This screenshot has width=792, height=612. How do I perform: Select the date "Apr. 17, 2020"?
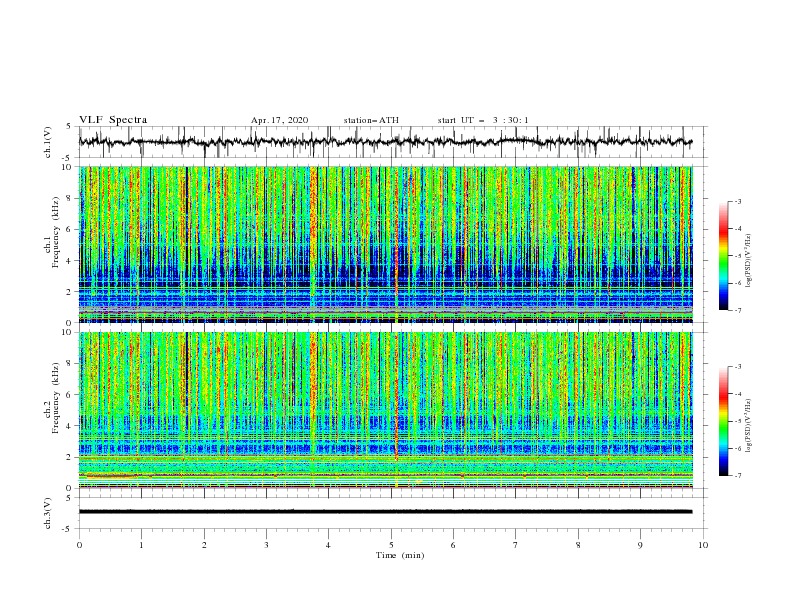pyautogui.click(x=279, y=120)
